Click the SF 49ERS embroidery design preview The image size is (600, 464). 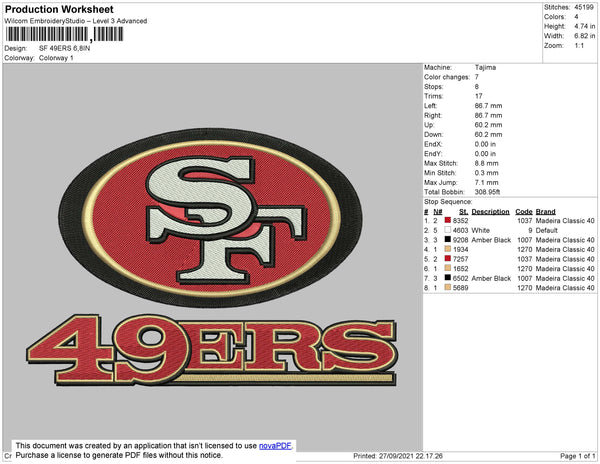coord(211,256)
